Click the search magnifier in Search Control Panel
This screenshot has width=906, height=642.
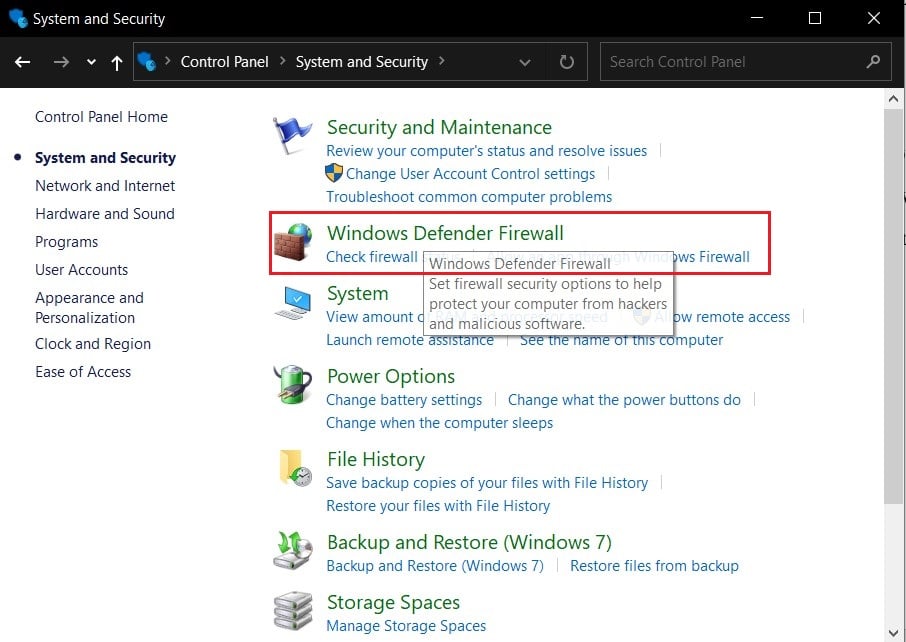(874, 61)
